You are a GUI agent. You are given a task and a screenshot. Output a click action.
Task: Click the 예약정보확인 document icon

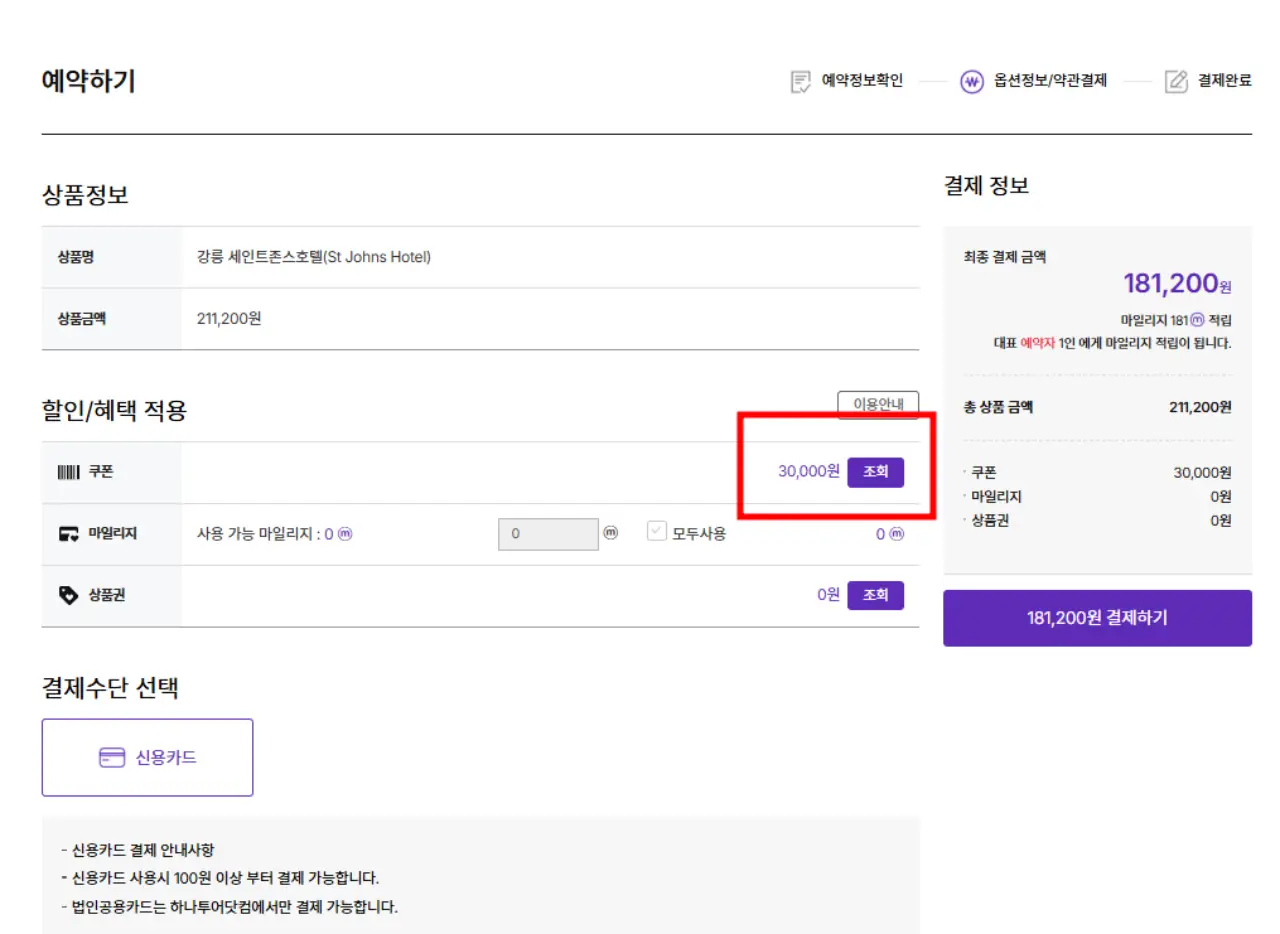click(x=798, y=80)
